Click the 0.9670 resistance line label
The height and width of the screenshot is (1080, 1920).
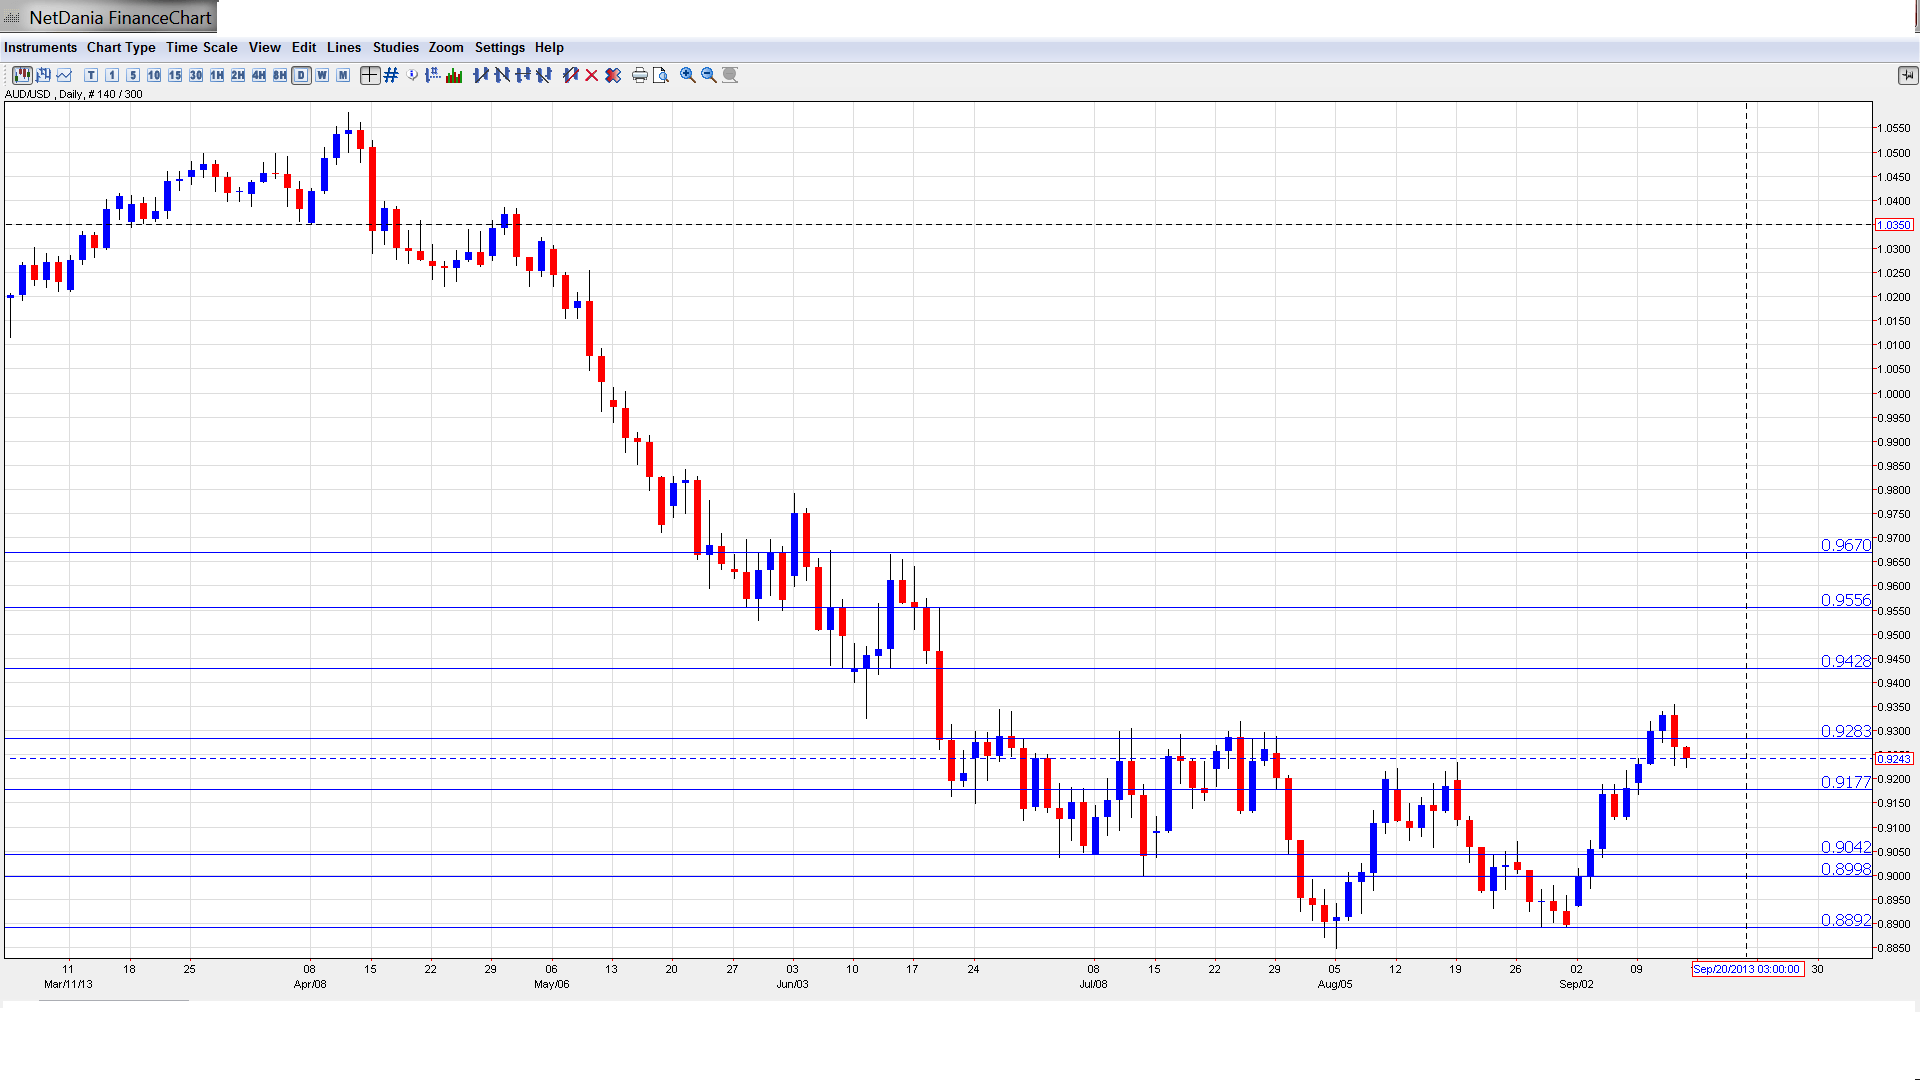[x=1845, y=545]
